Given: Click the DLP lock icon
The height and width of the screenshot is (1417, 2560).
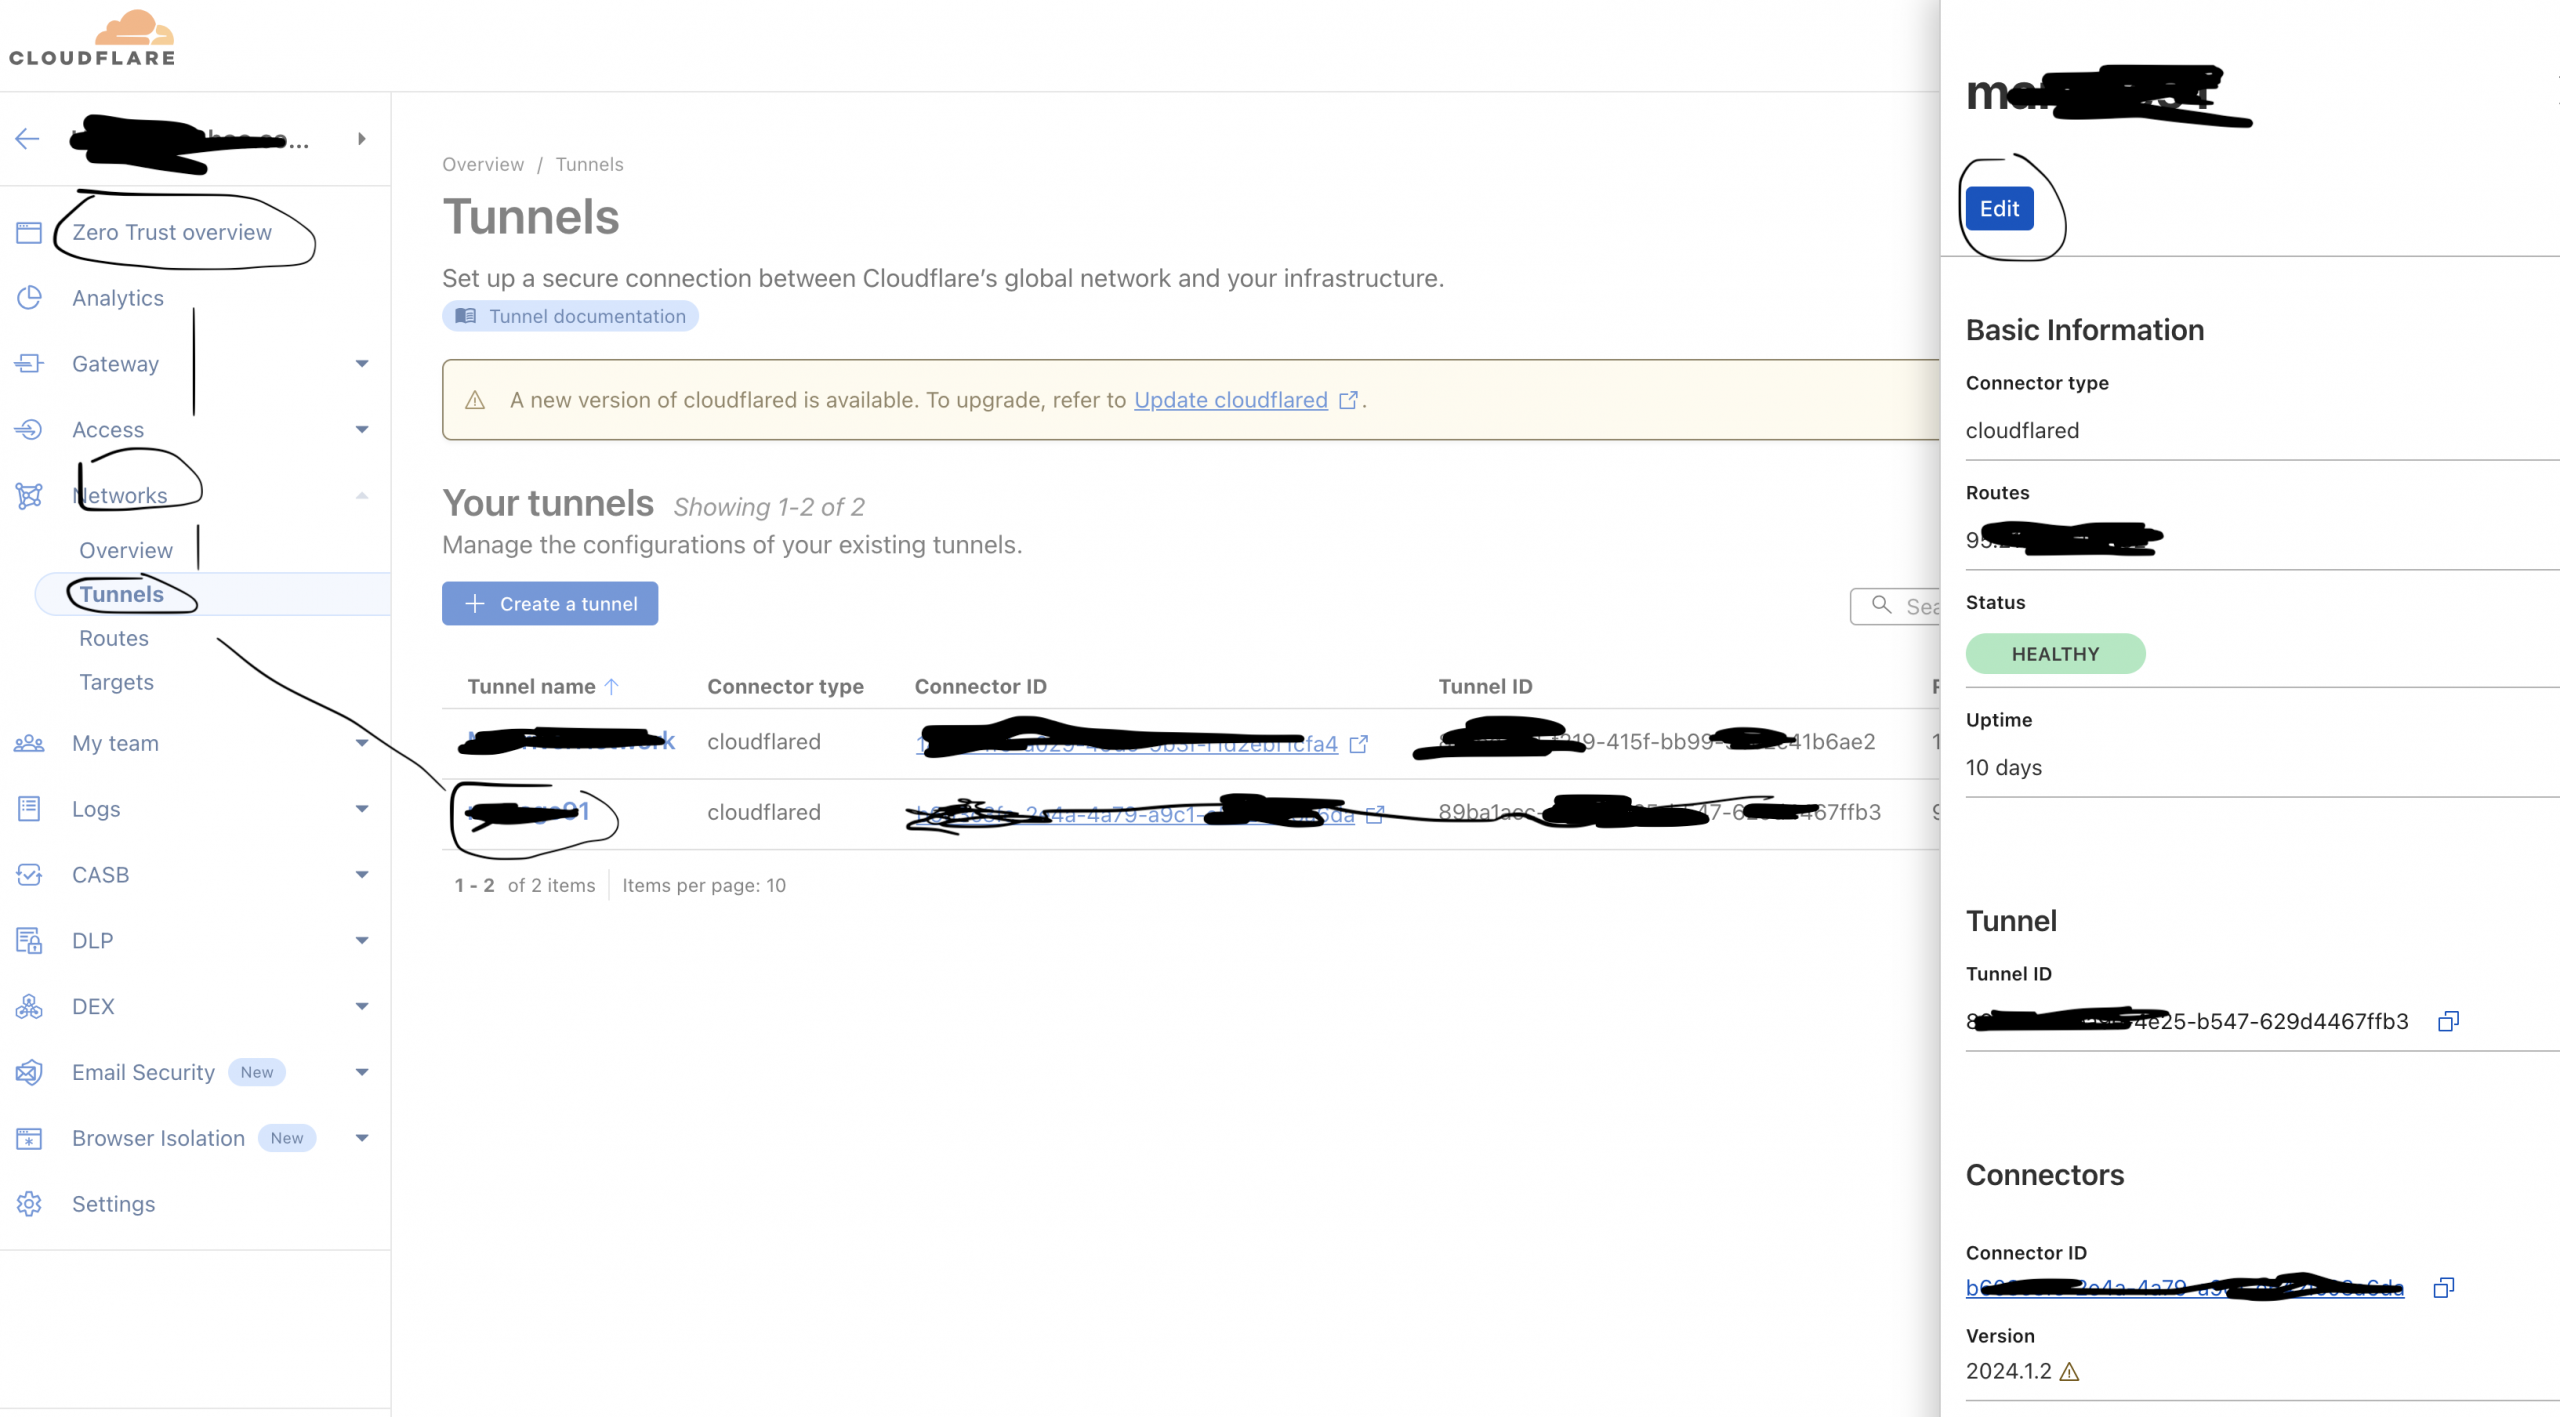Looking at the screenshot, I should (29, 941).
